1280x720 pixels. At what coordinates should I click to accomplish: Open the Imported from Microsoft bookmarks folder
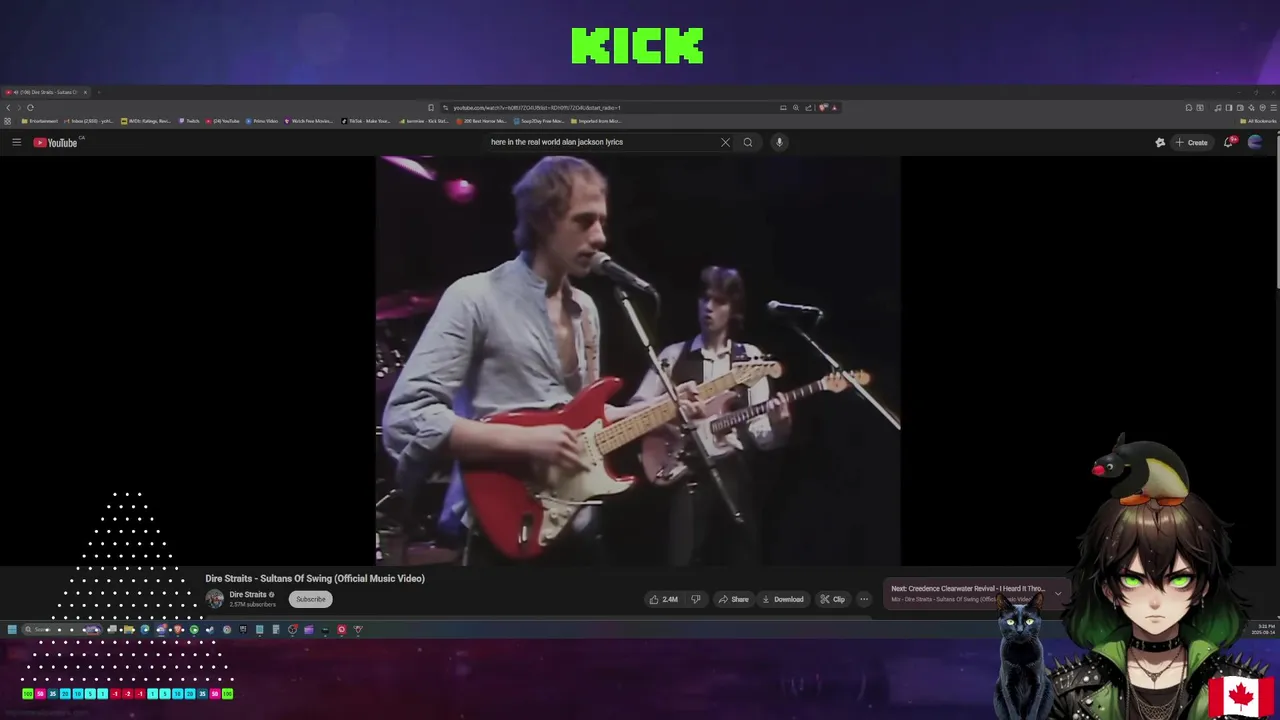click(596, 121)
